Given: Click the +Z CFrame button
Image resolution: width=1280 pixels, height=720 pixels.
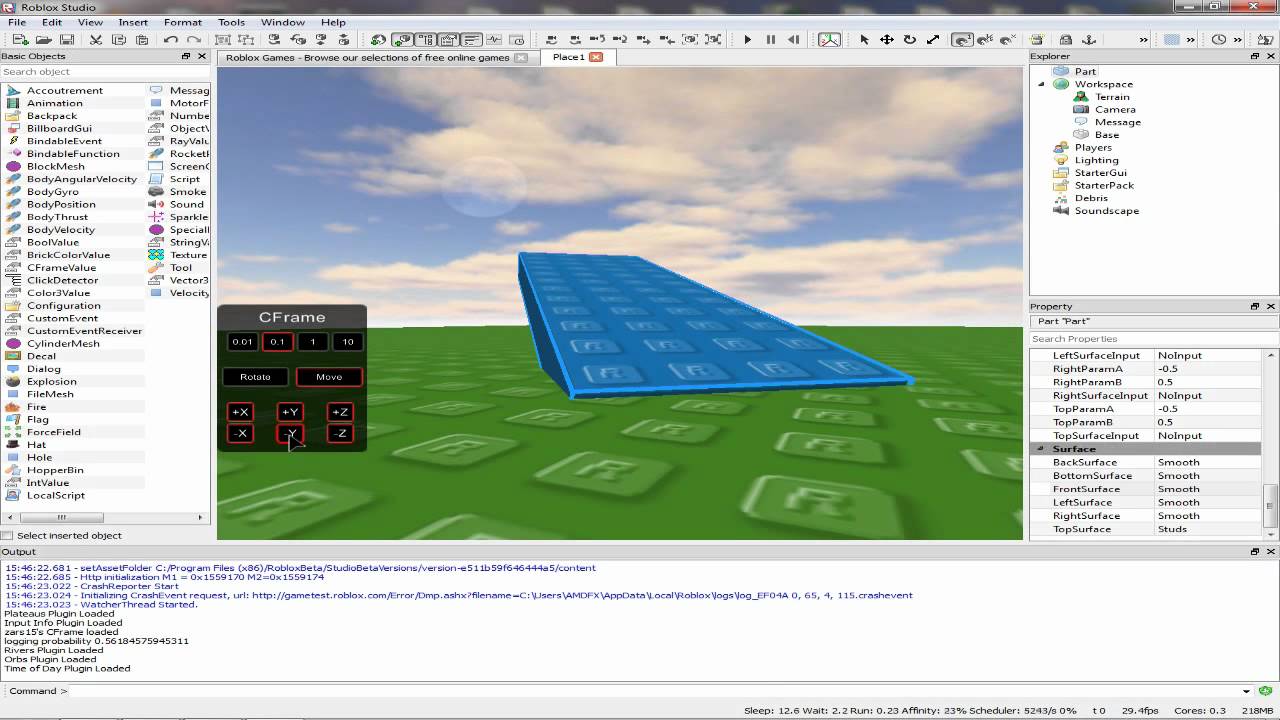Looking at the screenshot, I should pos(340,412).
